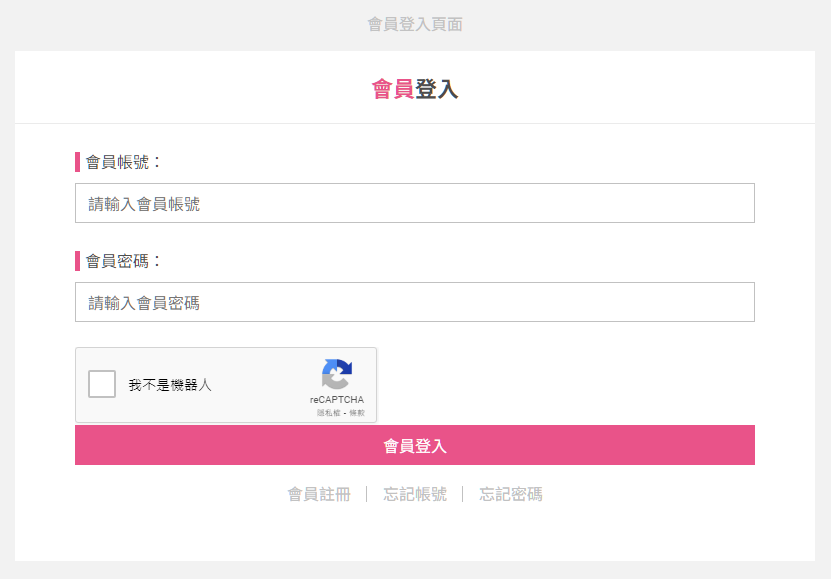The height and width of the screenshot is (579, 831).
Task: Click the pink bar beside 會員帳號 label
Action: [x=77, y=162]
